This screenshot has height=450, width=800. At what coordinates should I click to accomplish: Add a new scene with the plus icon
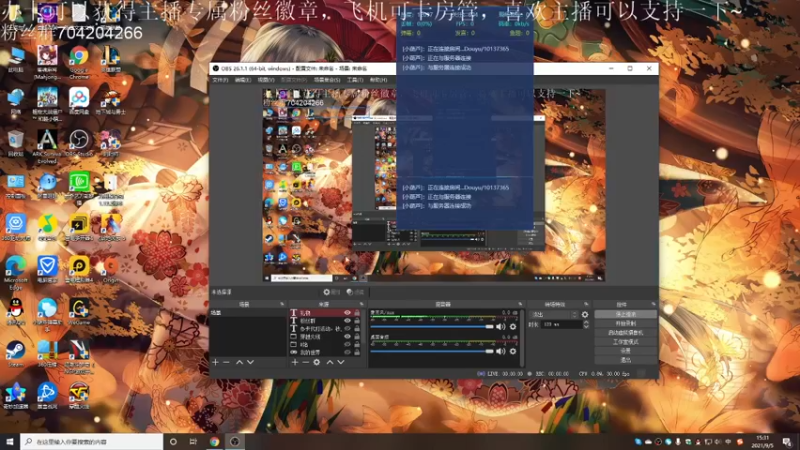[215, 362]
